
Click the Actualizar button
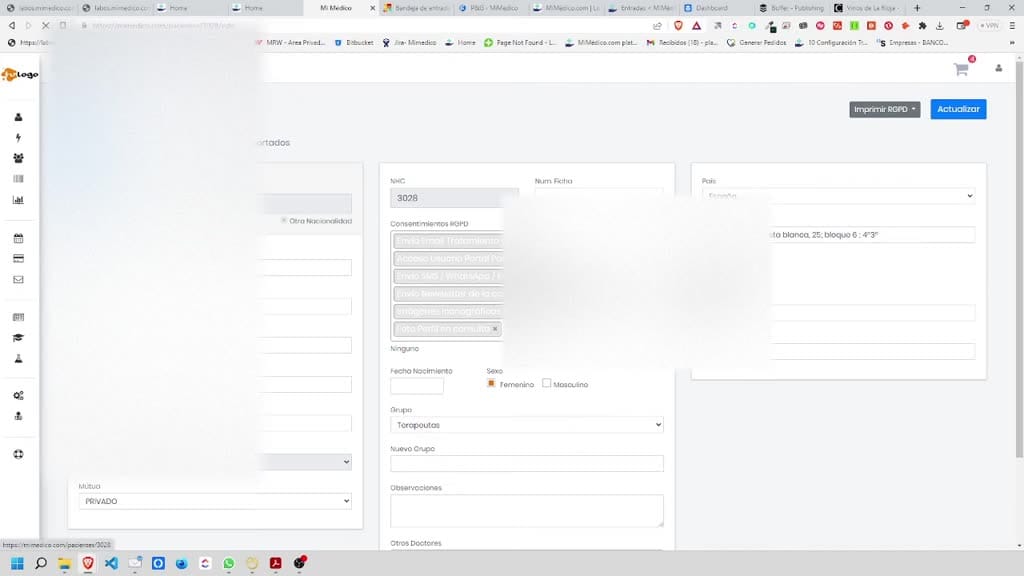click(x=958, y=109)
